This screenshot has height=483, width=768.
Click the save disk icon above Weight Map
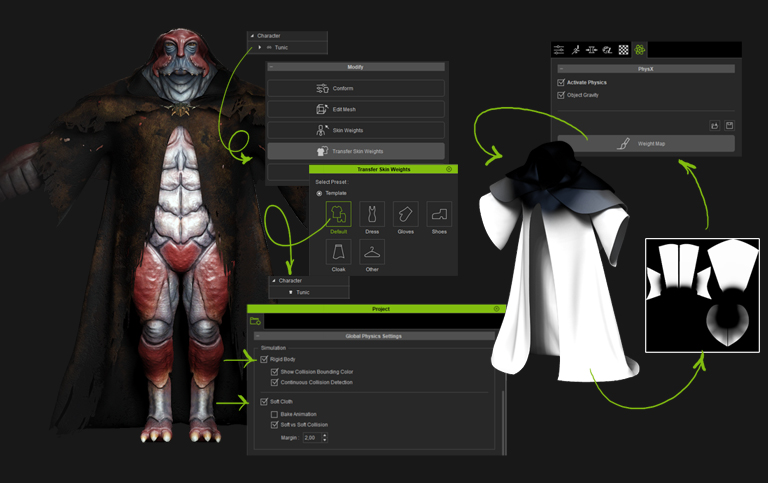pyautogui.click(x=729, y=126)
